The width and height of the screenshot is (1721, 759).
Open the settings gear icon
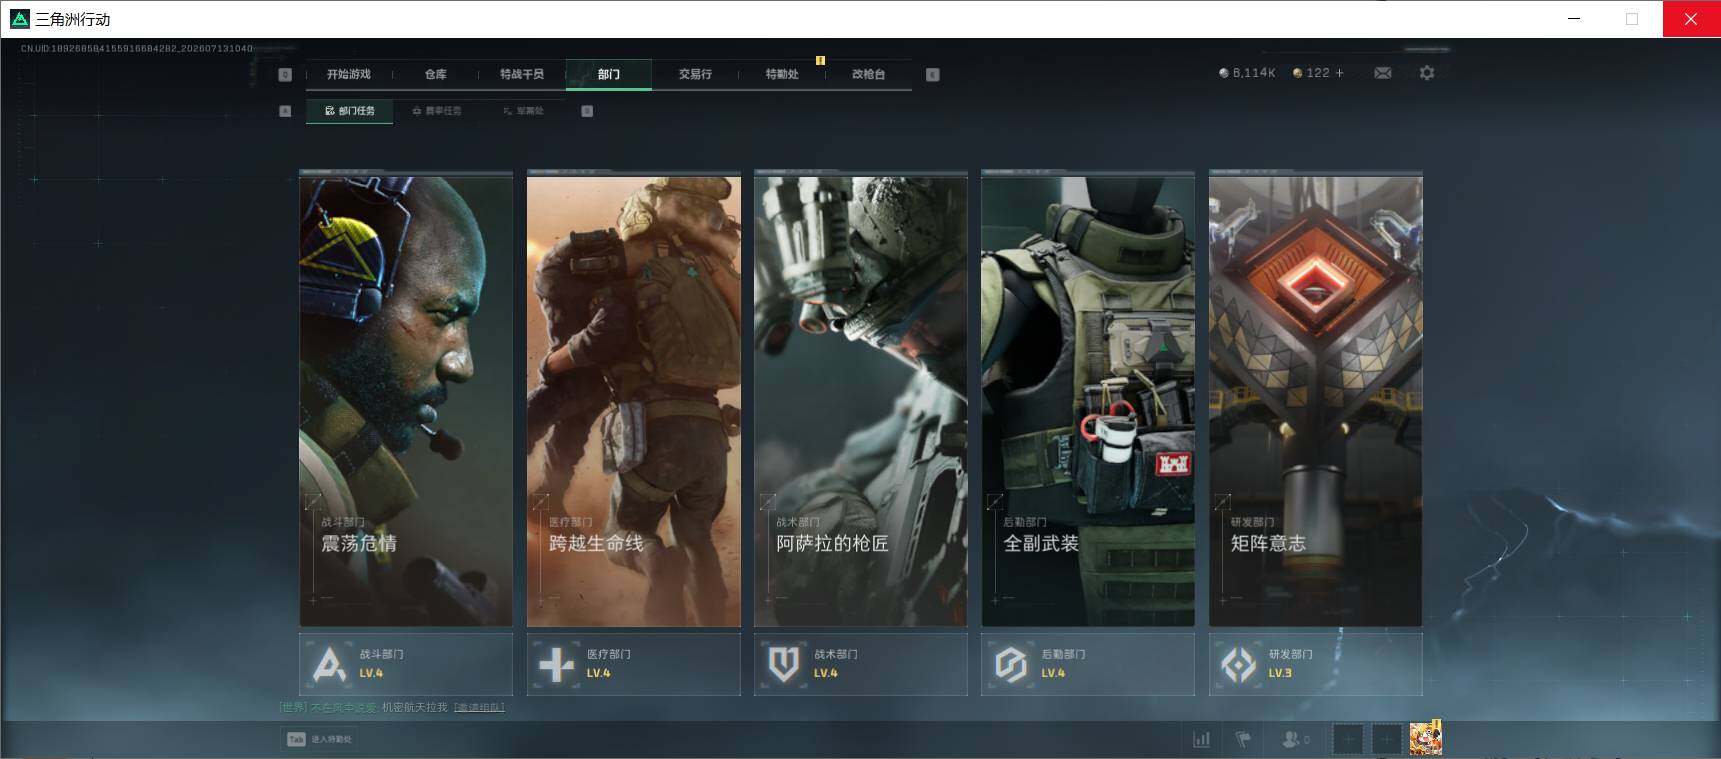point(1427,73)
